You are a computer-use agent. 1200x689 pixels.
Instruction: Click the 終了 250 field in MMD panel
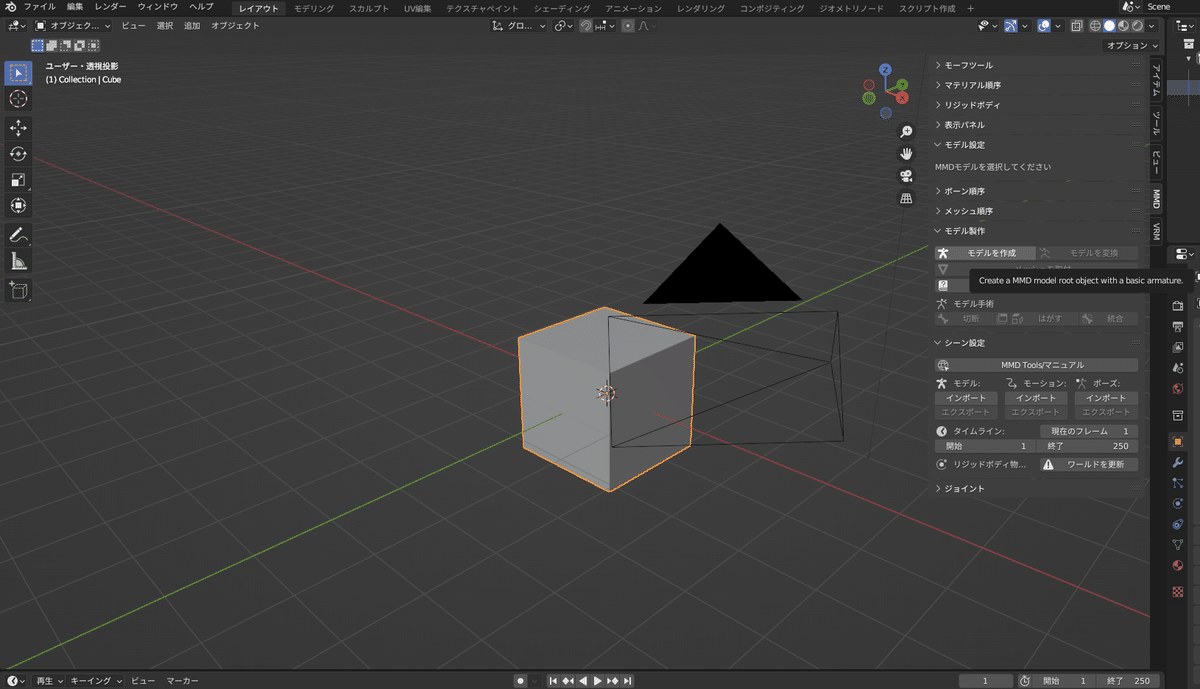pyautogui.click(x=1088, y=446)
